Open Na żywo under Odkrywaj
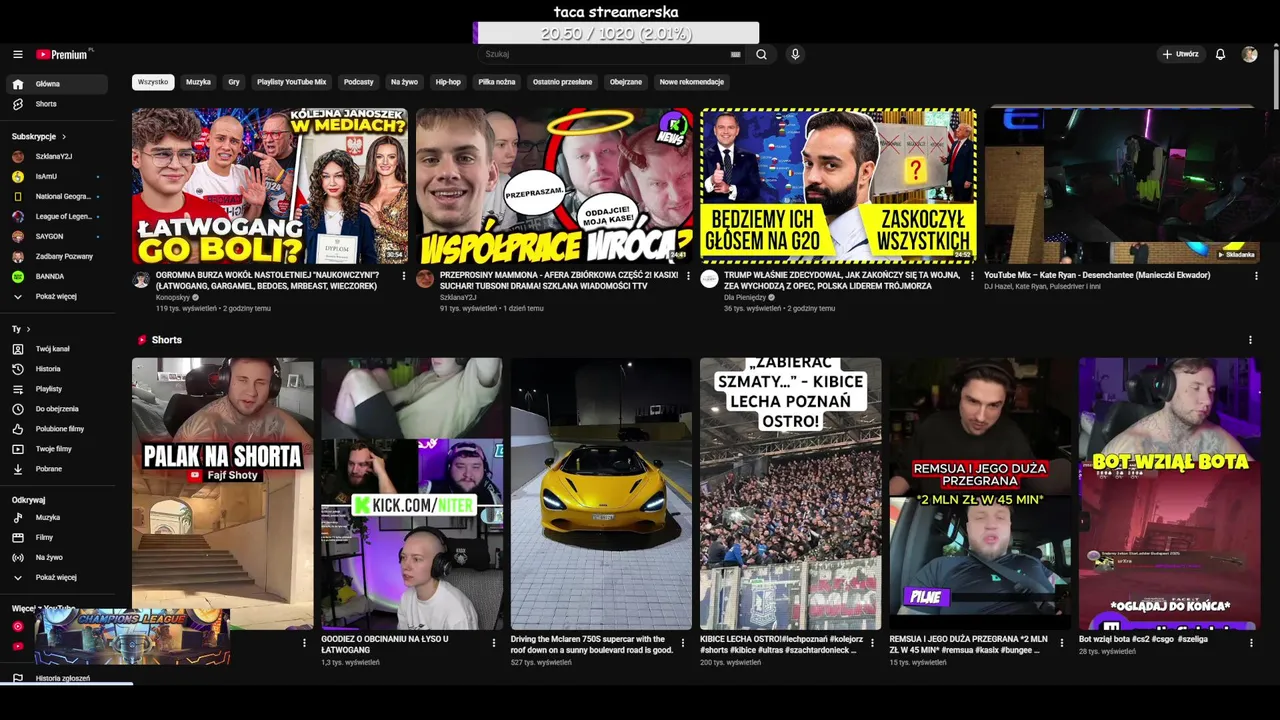The image size is (1280, 720). pos(57,557)
